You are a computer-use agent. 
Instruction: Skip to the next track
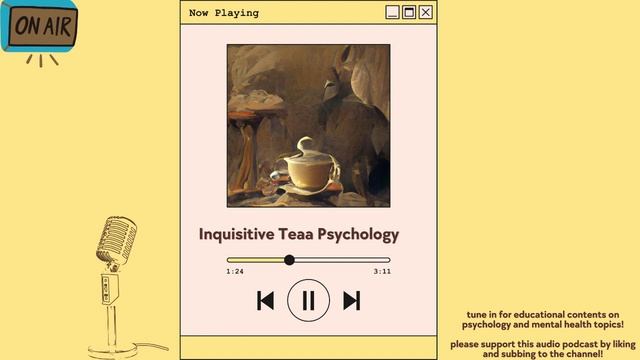[351, 301]
